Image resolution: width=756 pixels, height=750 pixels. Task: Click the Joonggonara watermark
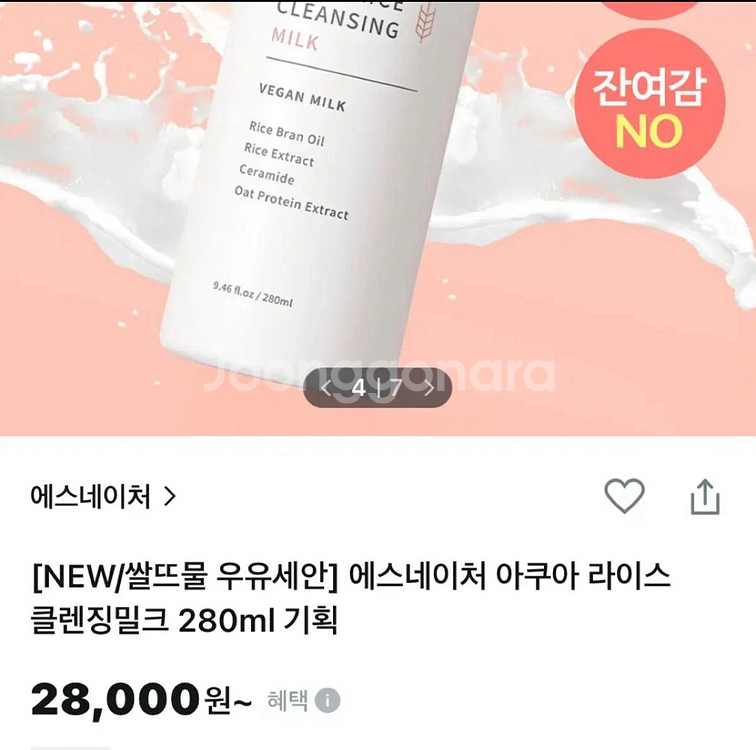click(x=379, y=374)
